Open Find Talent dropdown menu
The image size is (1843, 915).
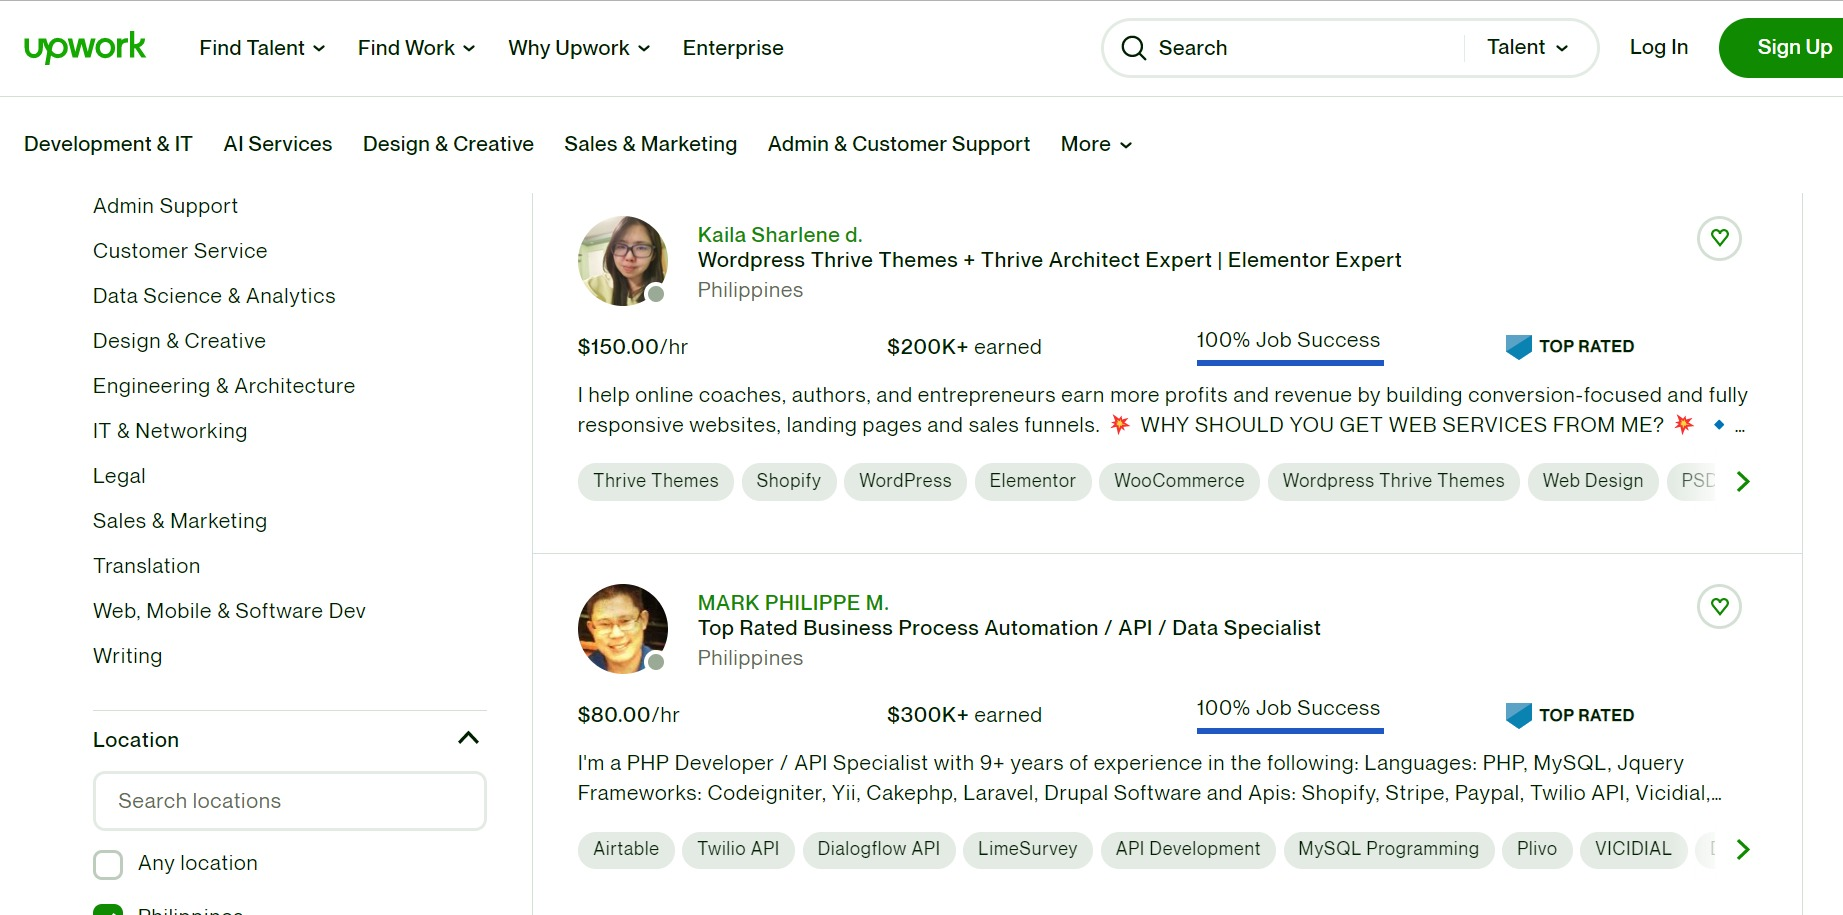[x=262, y=48]
